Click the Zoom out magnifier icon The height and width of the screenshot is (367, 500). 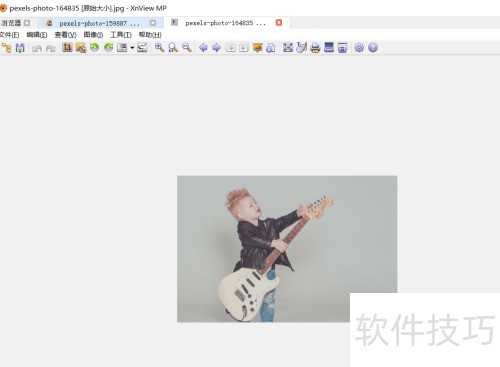187,48
